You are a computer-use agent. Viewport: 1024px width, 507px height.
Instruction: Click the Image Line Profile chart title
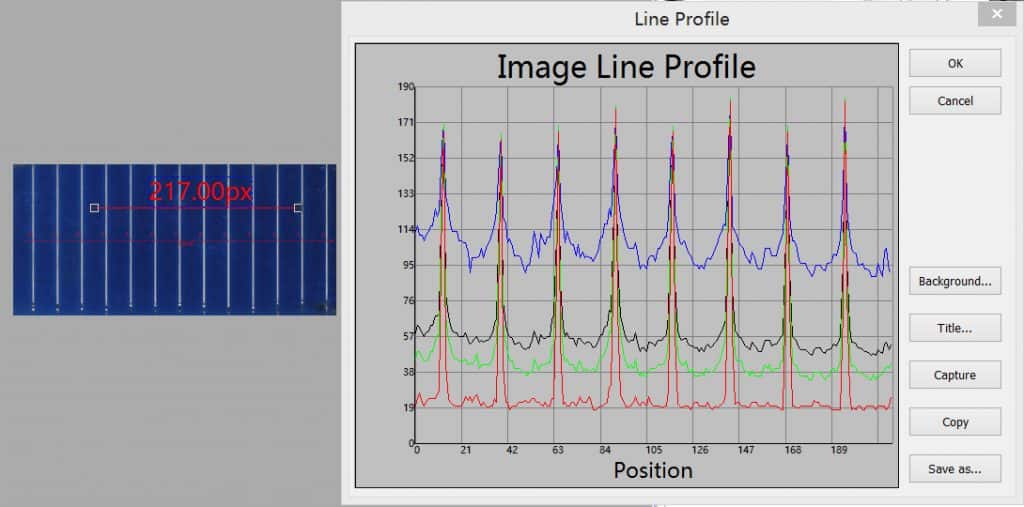coord(626,67)
